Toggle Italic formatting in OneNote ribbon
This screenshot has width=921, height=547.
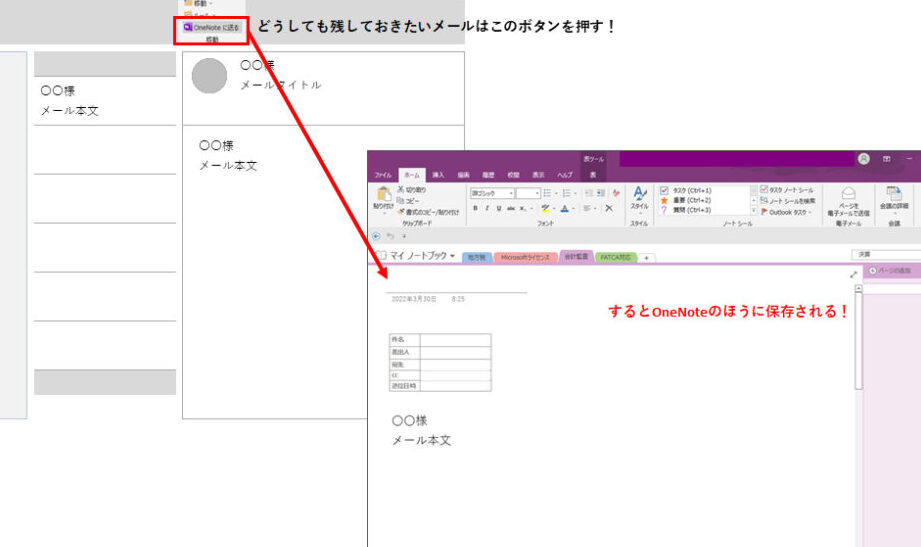487,209
